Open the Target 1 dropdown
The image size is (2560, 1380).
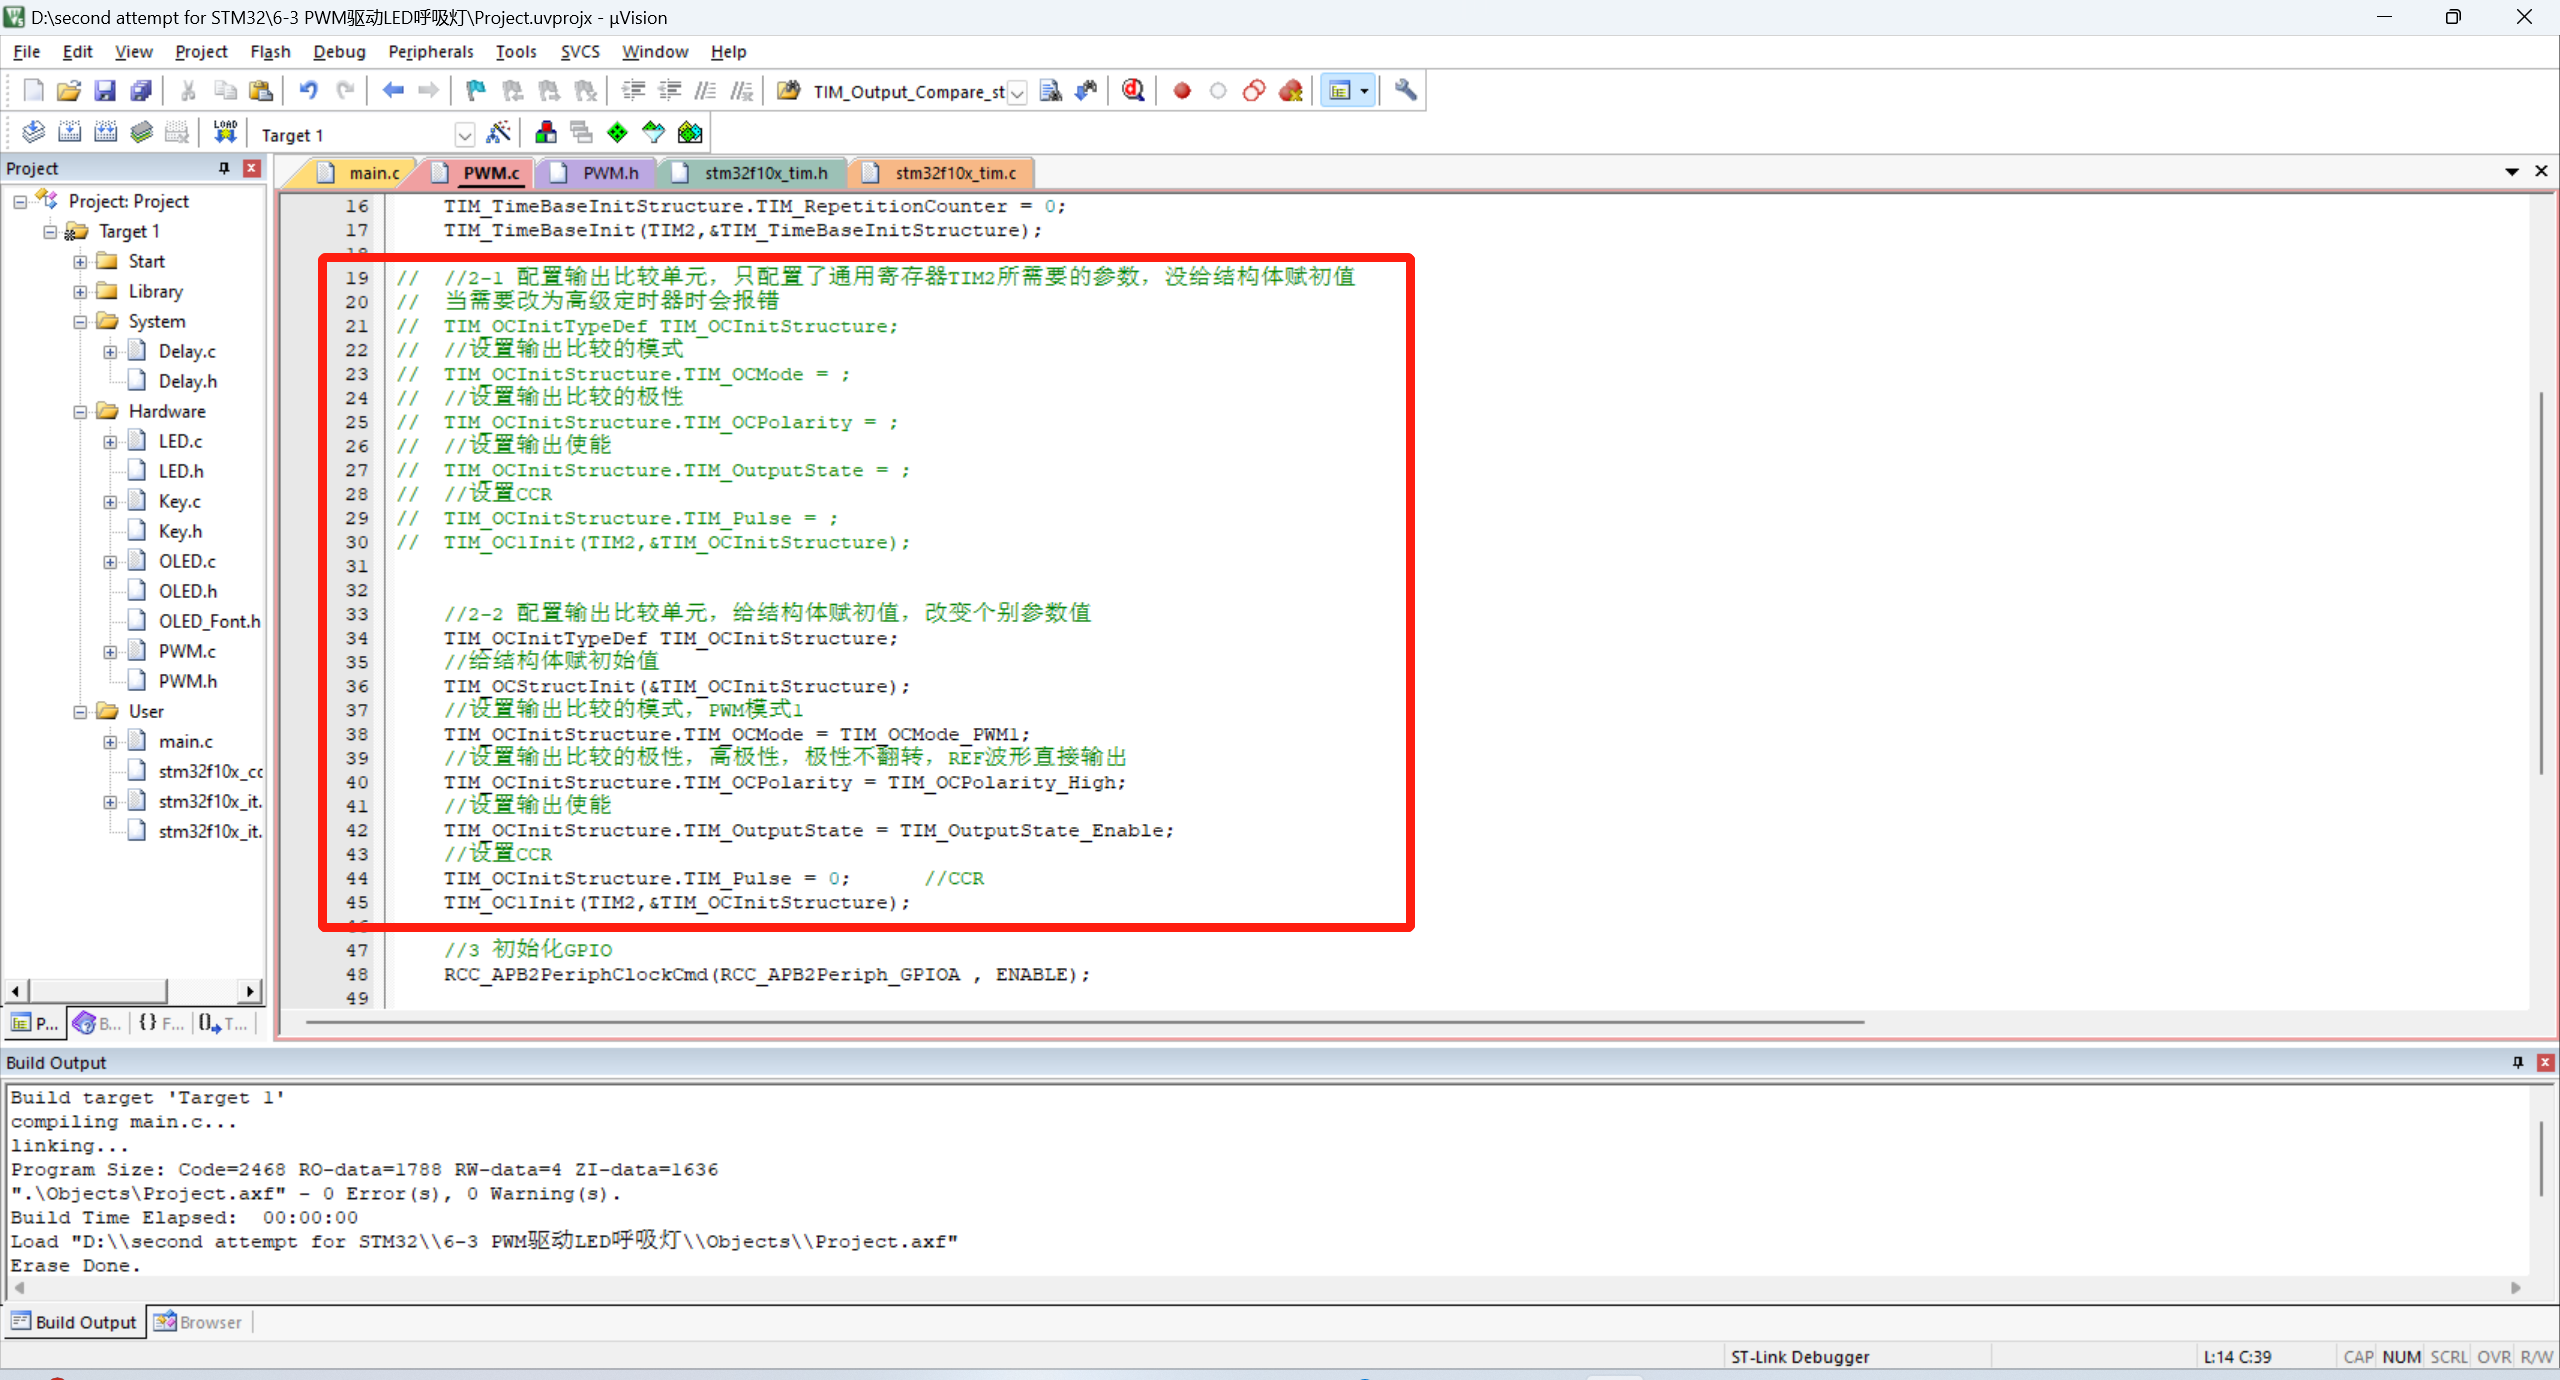[x=464, y=134]
